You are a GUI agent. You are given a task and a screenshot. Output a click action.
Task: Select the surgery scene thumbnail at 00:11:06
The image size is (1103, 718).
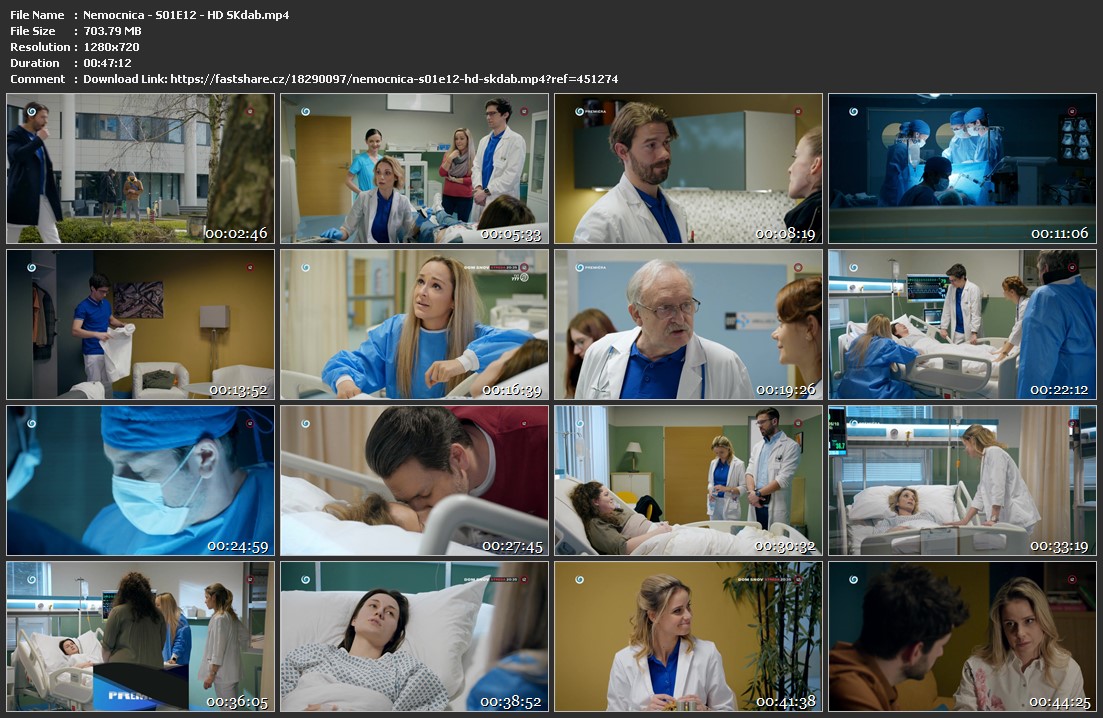(962, 168)
